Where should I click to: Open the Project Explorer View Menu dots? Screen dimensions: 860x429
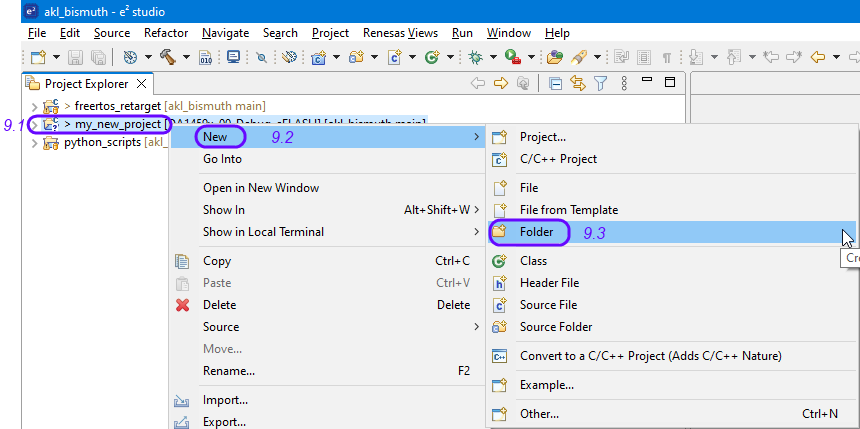point(624,83)
